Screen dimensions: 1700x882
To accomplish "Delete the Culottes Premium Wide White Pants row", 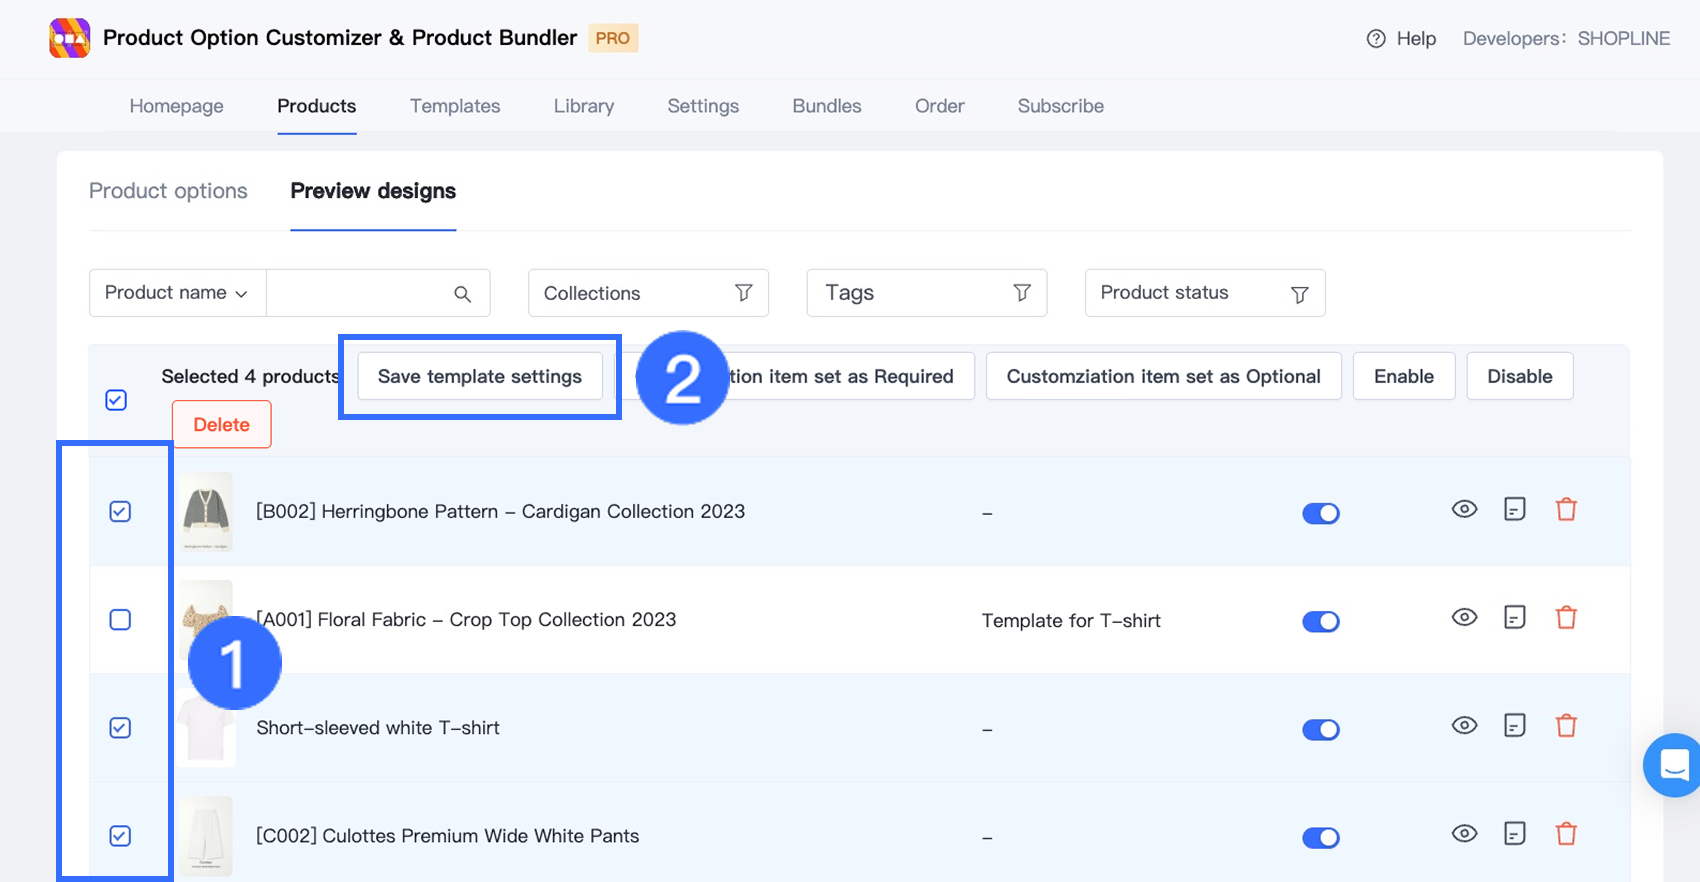I will 1566,834.
